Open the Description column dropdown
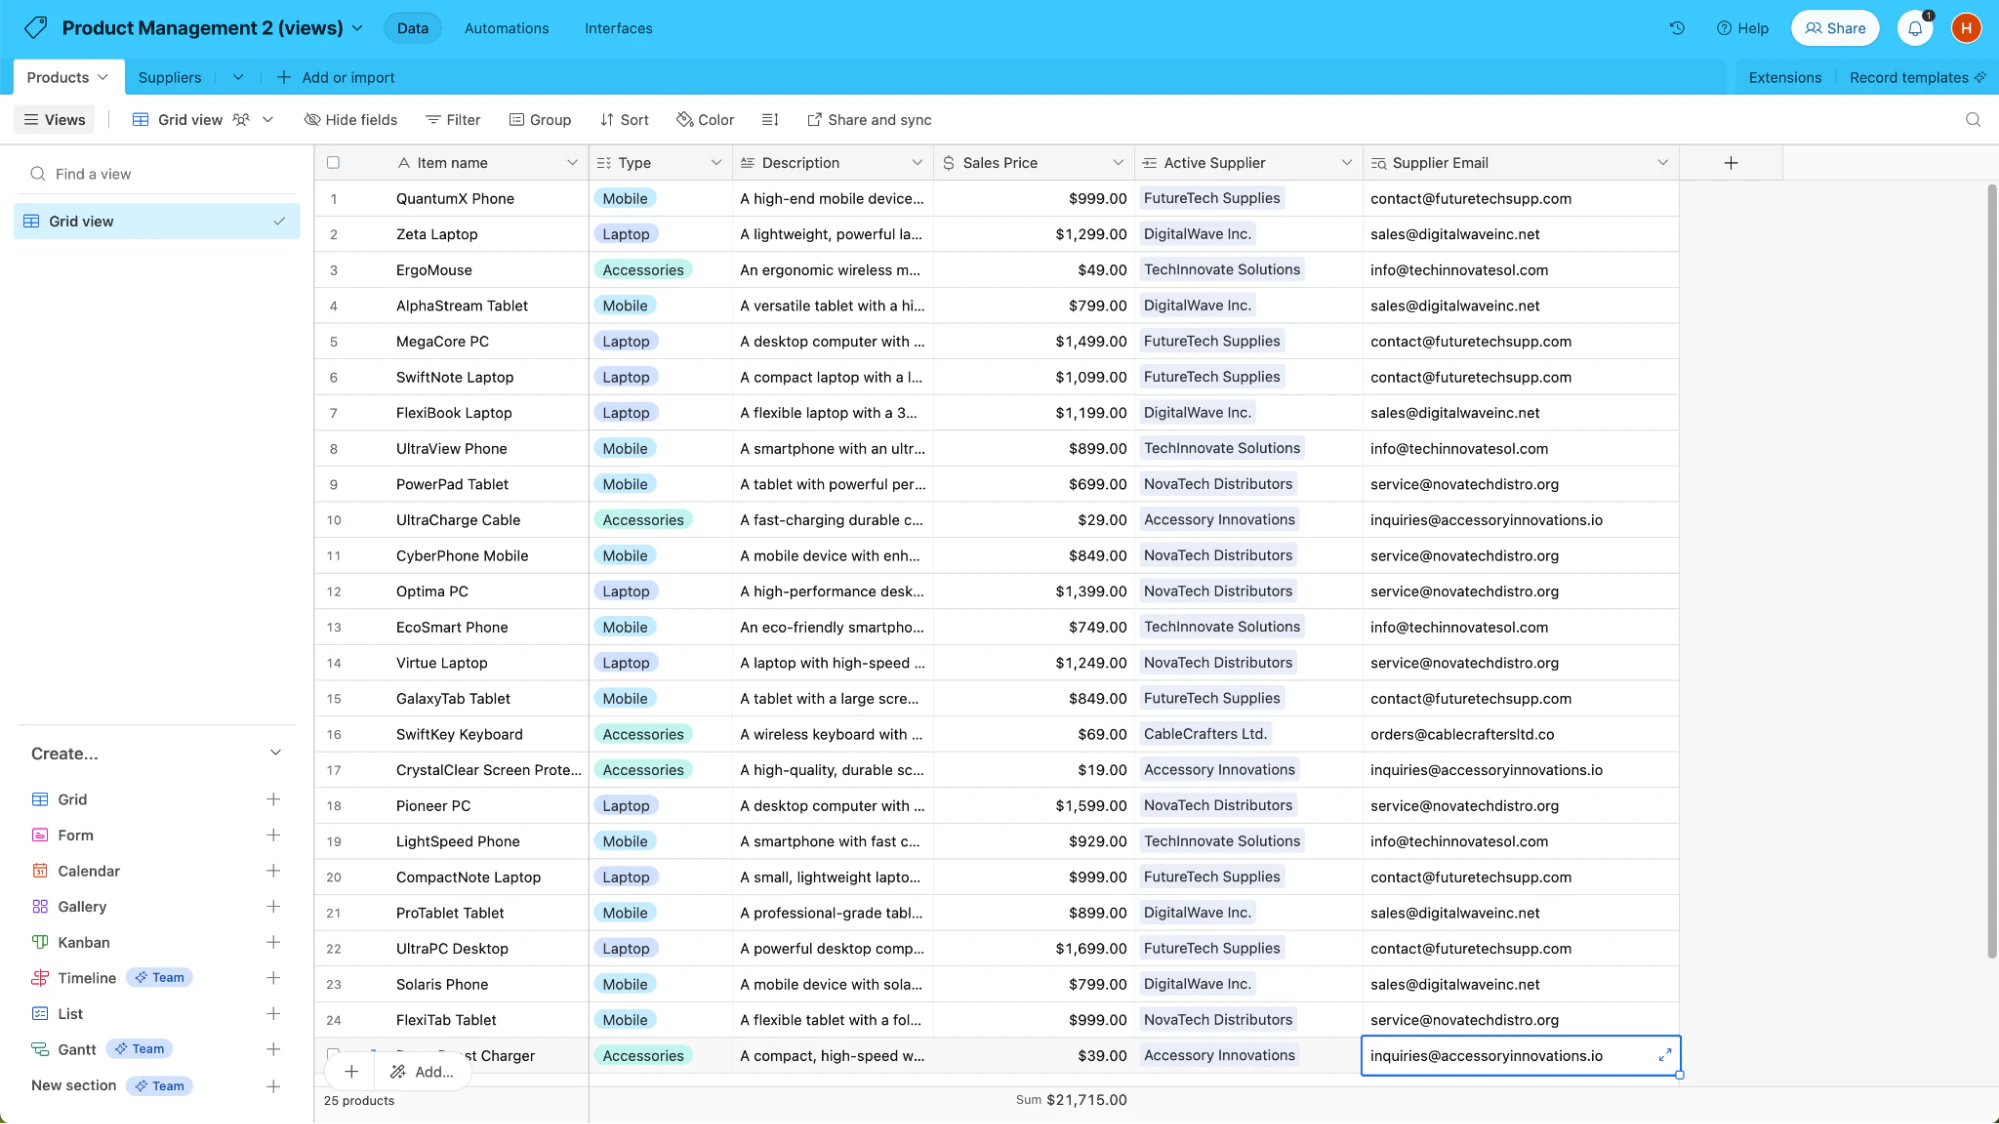Image resolution: width=1999 pixels, height=1124 pixels. point(917,163)
